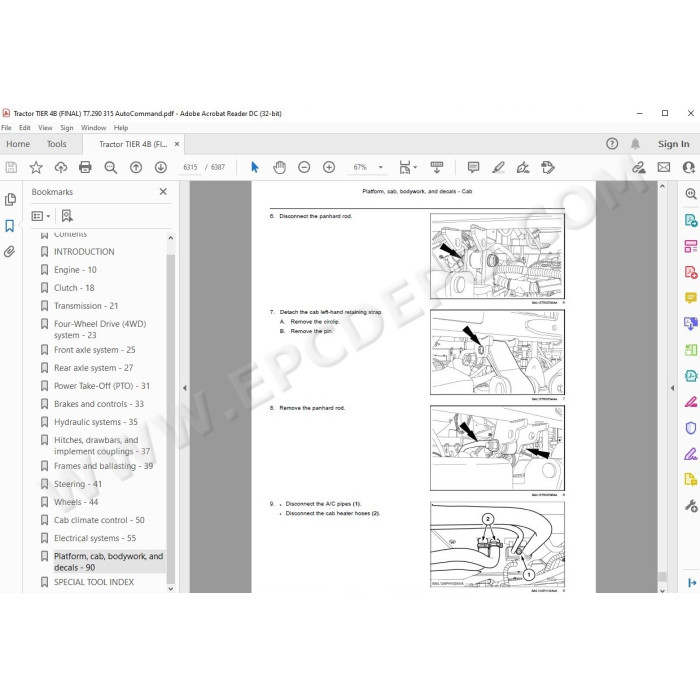Open the page thumbnails panel
Viewport: 700px width, 700px height.
click(10, 200)
